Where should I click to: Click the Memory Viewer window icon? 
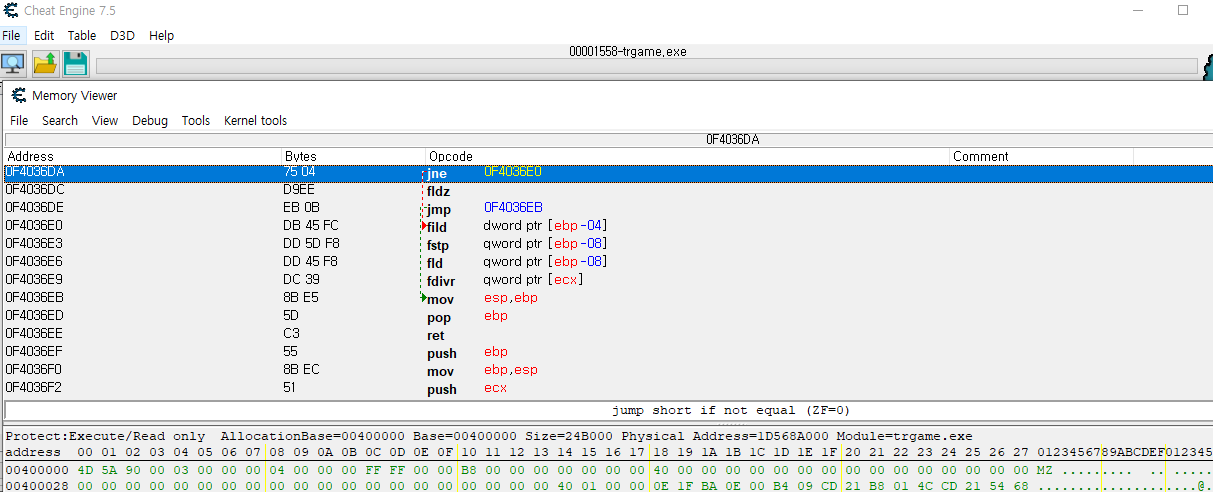pyautogui.click(x=18, y=96)
